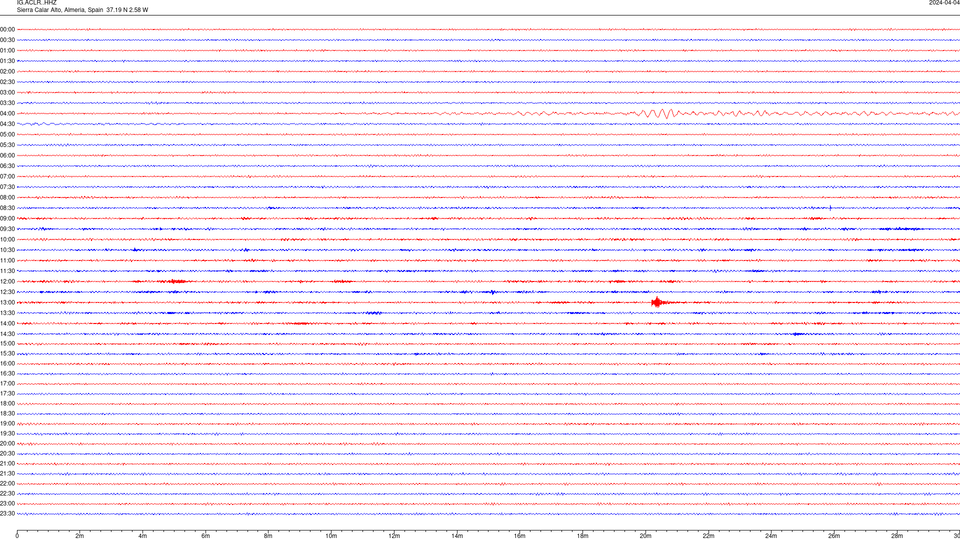
Task: Select the 09:00 time label
Action: [7, 219]
